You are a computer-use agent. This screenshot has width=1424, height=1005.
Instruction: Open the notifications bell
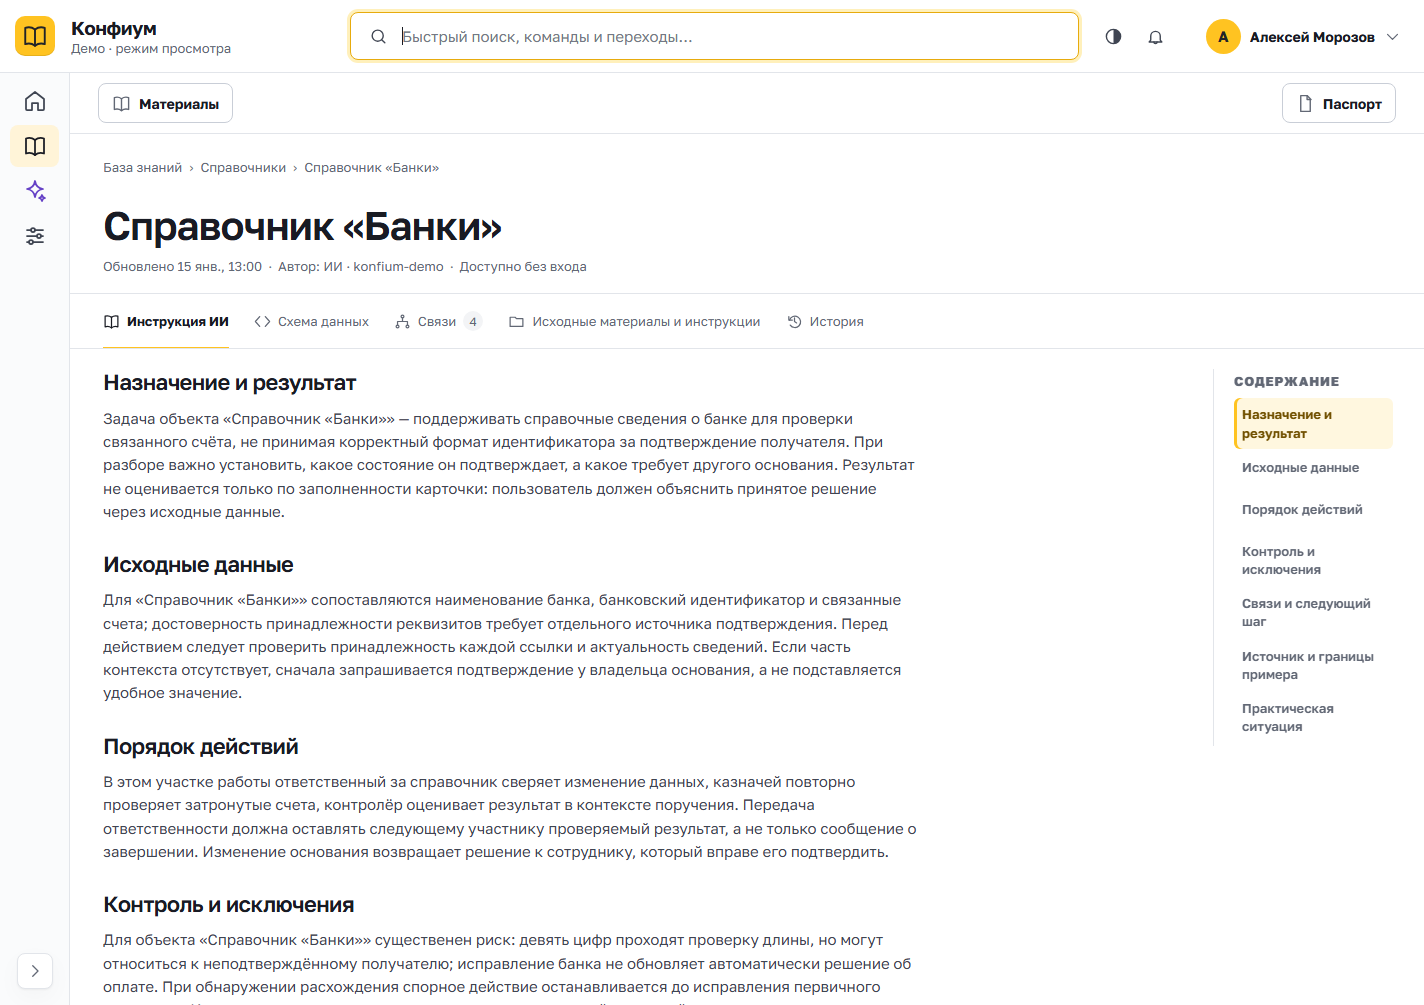click(x=1155, y=37)
